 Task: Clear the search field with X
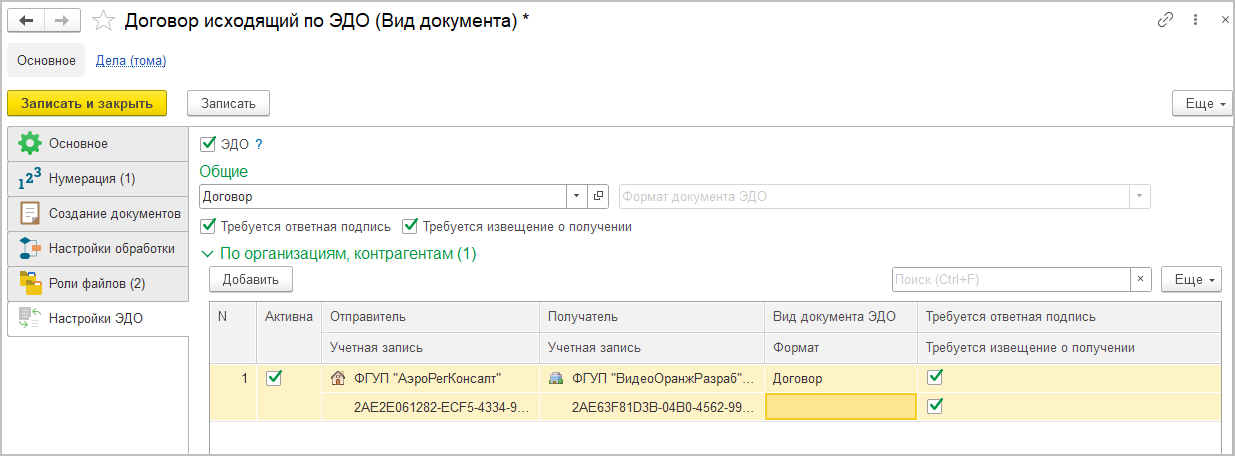pos(1142,279)
